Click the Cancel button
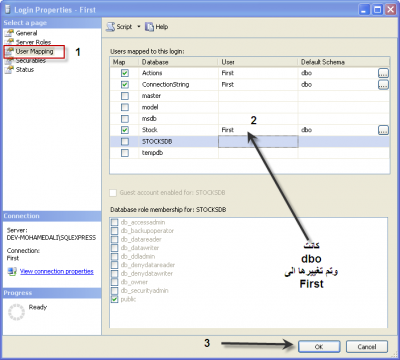Screen dimensions: 400x360 367,347
